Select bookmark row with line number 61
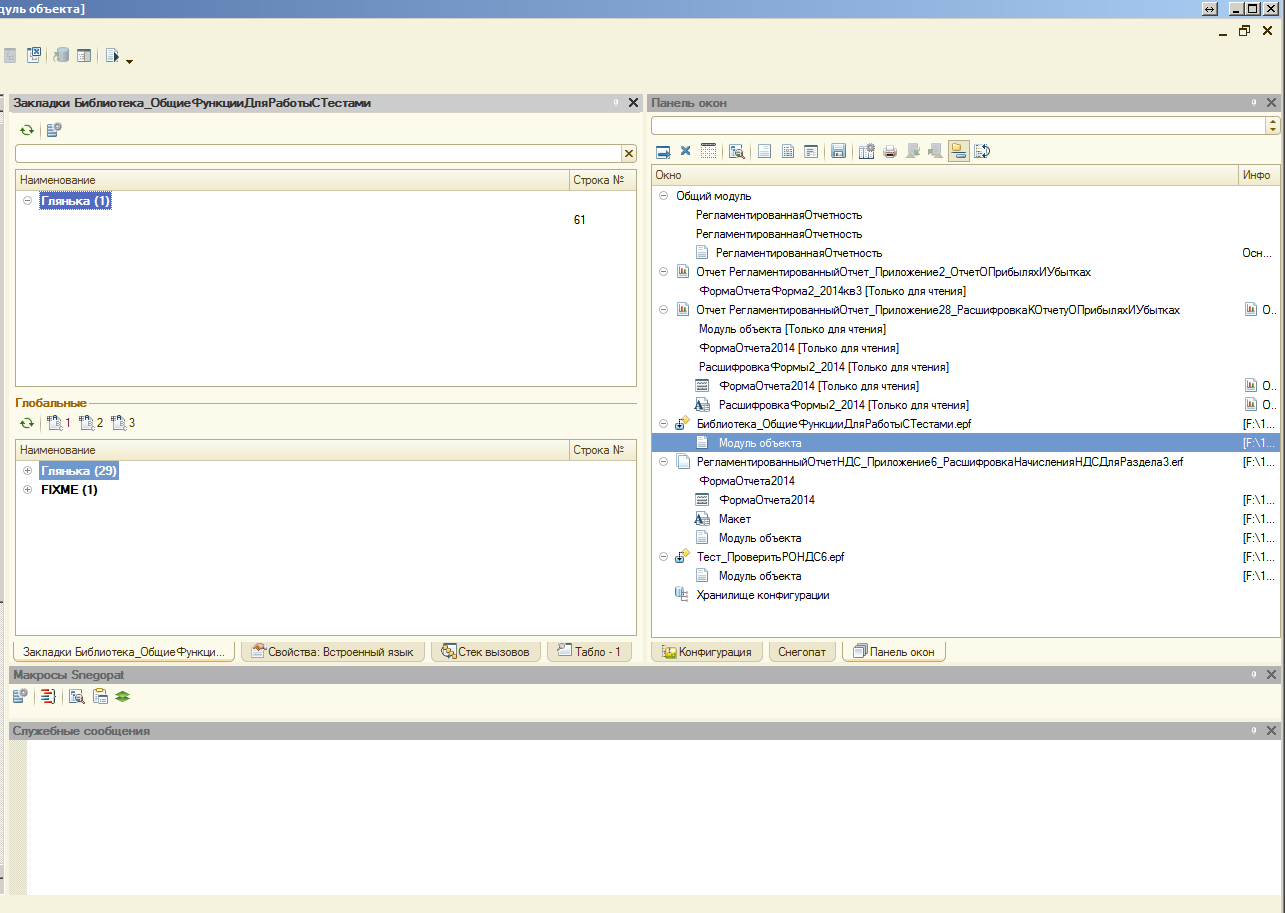1285x913 pixels. pyautogui.click(x=326, y=220)
